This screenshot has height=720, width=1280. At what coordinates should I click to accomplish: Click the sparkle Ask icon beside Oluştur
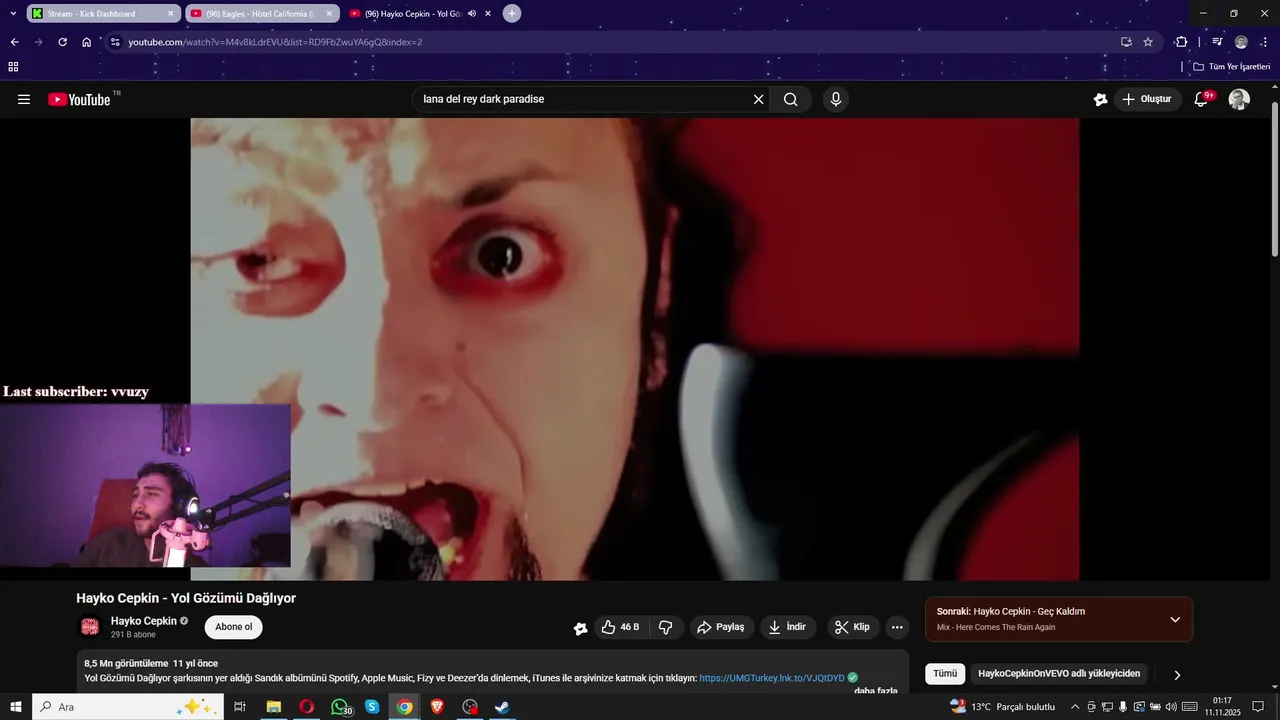1100,99
